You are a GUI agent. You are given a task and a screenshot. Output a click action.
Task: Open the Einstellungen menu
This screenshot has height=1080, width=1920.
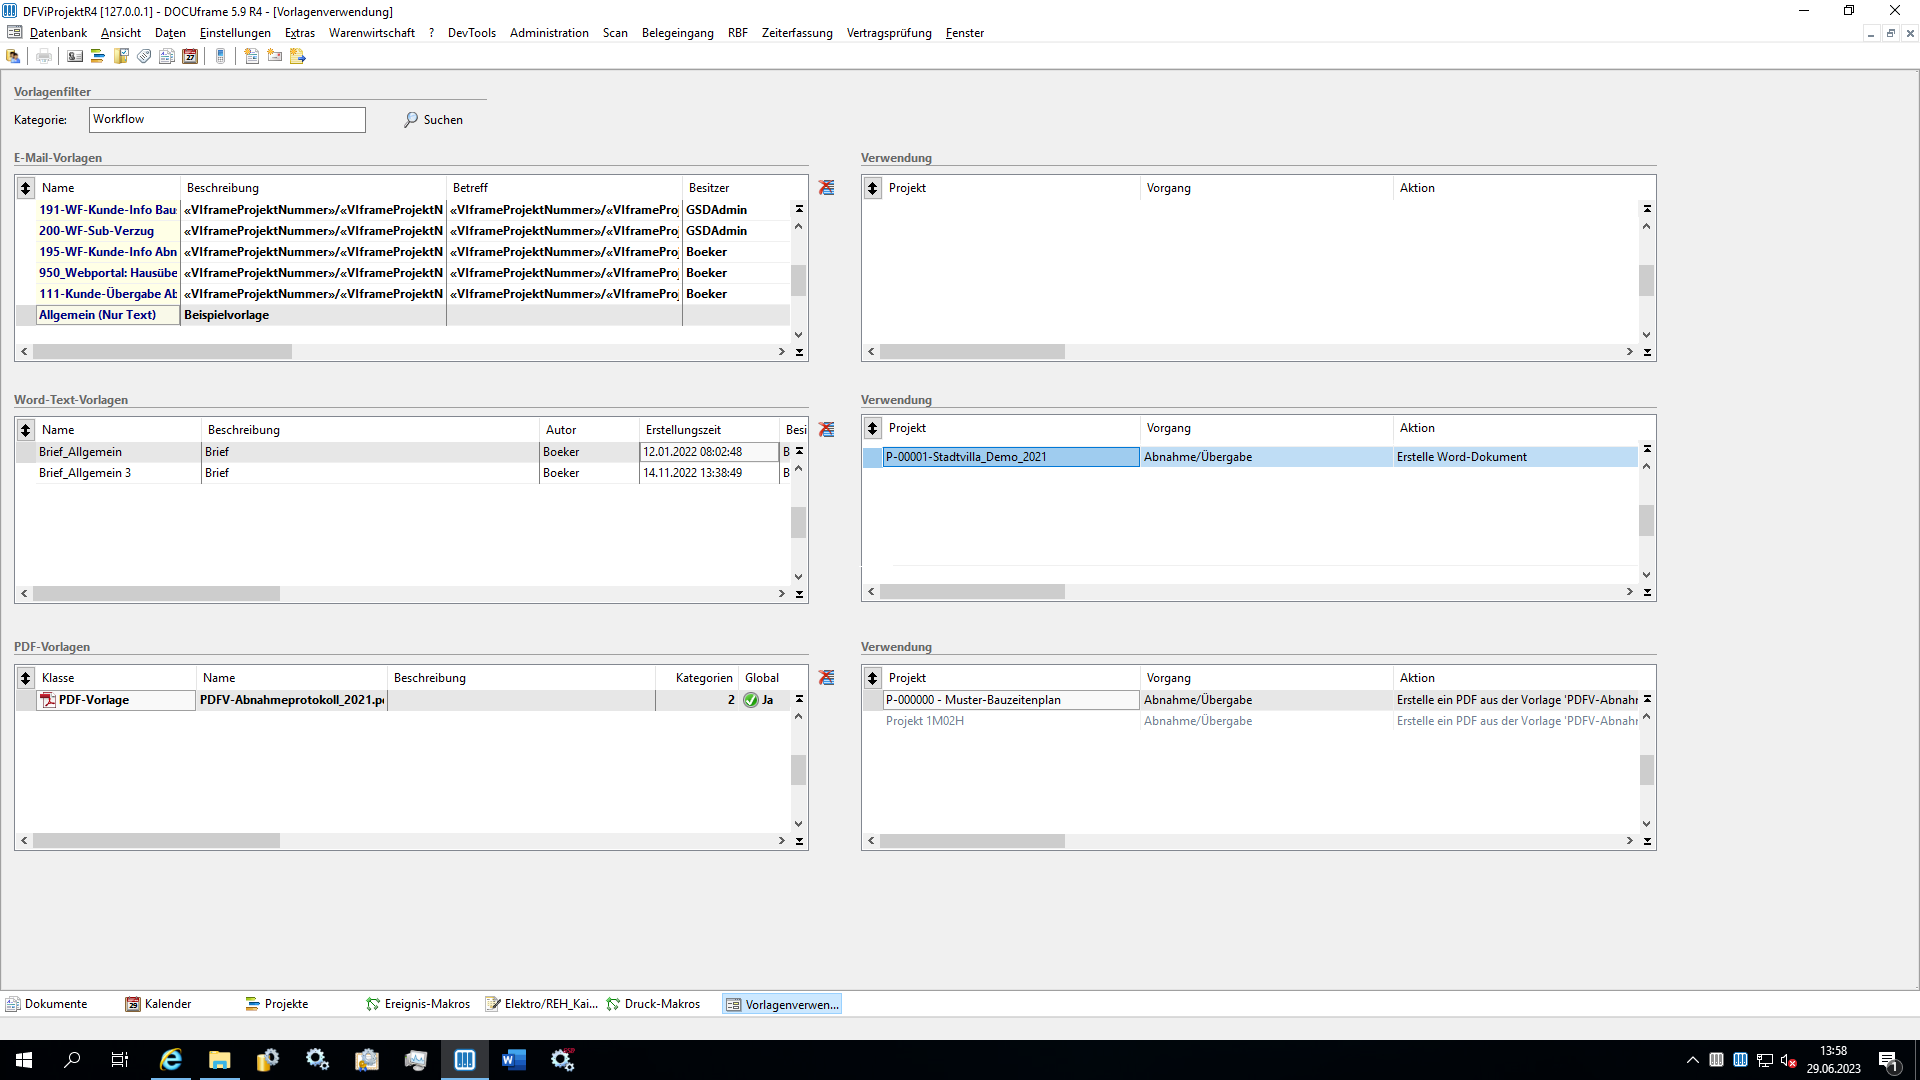point(235,33)
